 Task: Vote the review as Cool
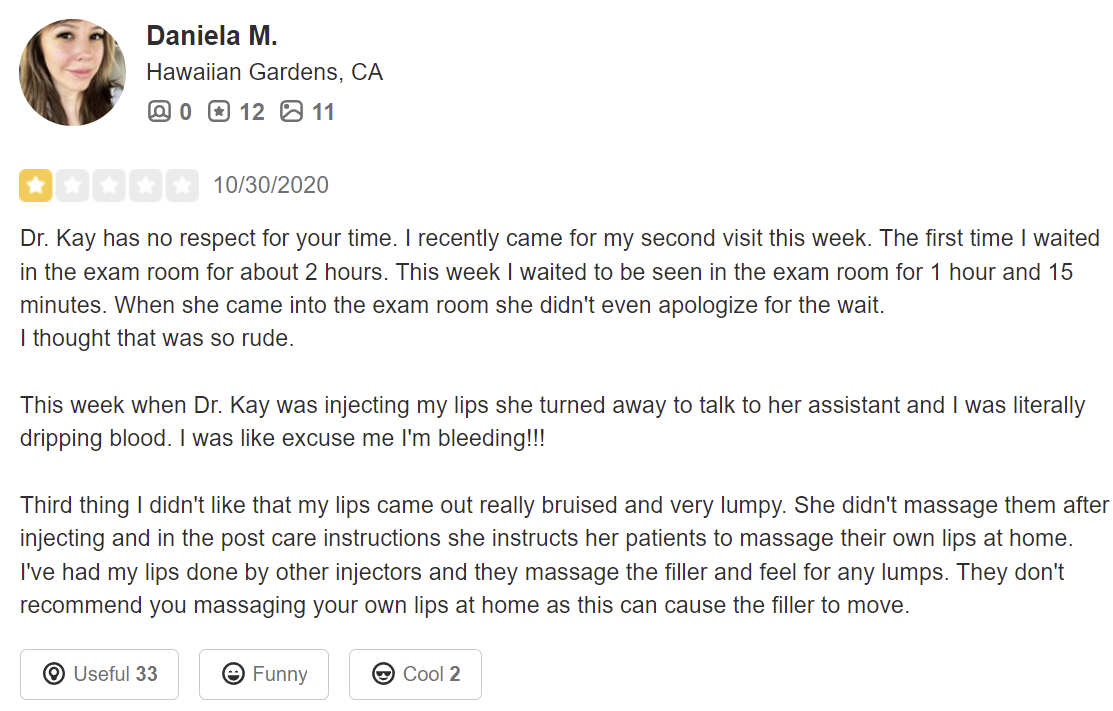tap(415, 674)
